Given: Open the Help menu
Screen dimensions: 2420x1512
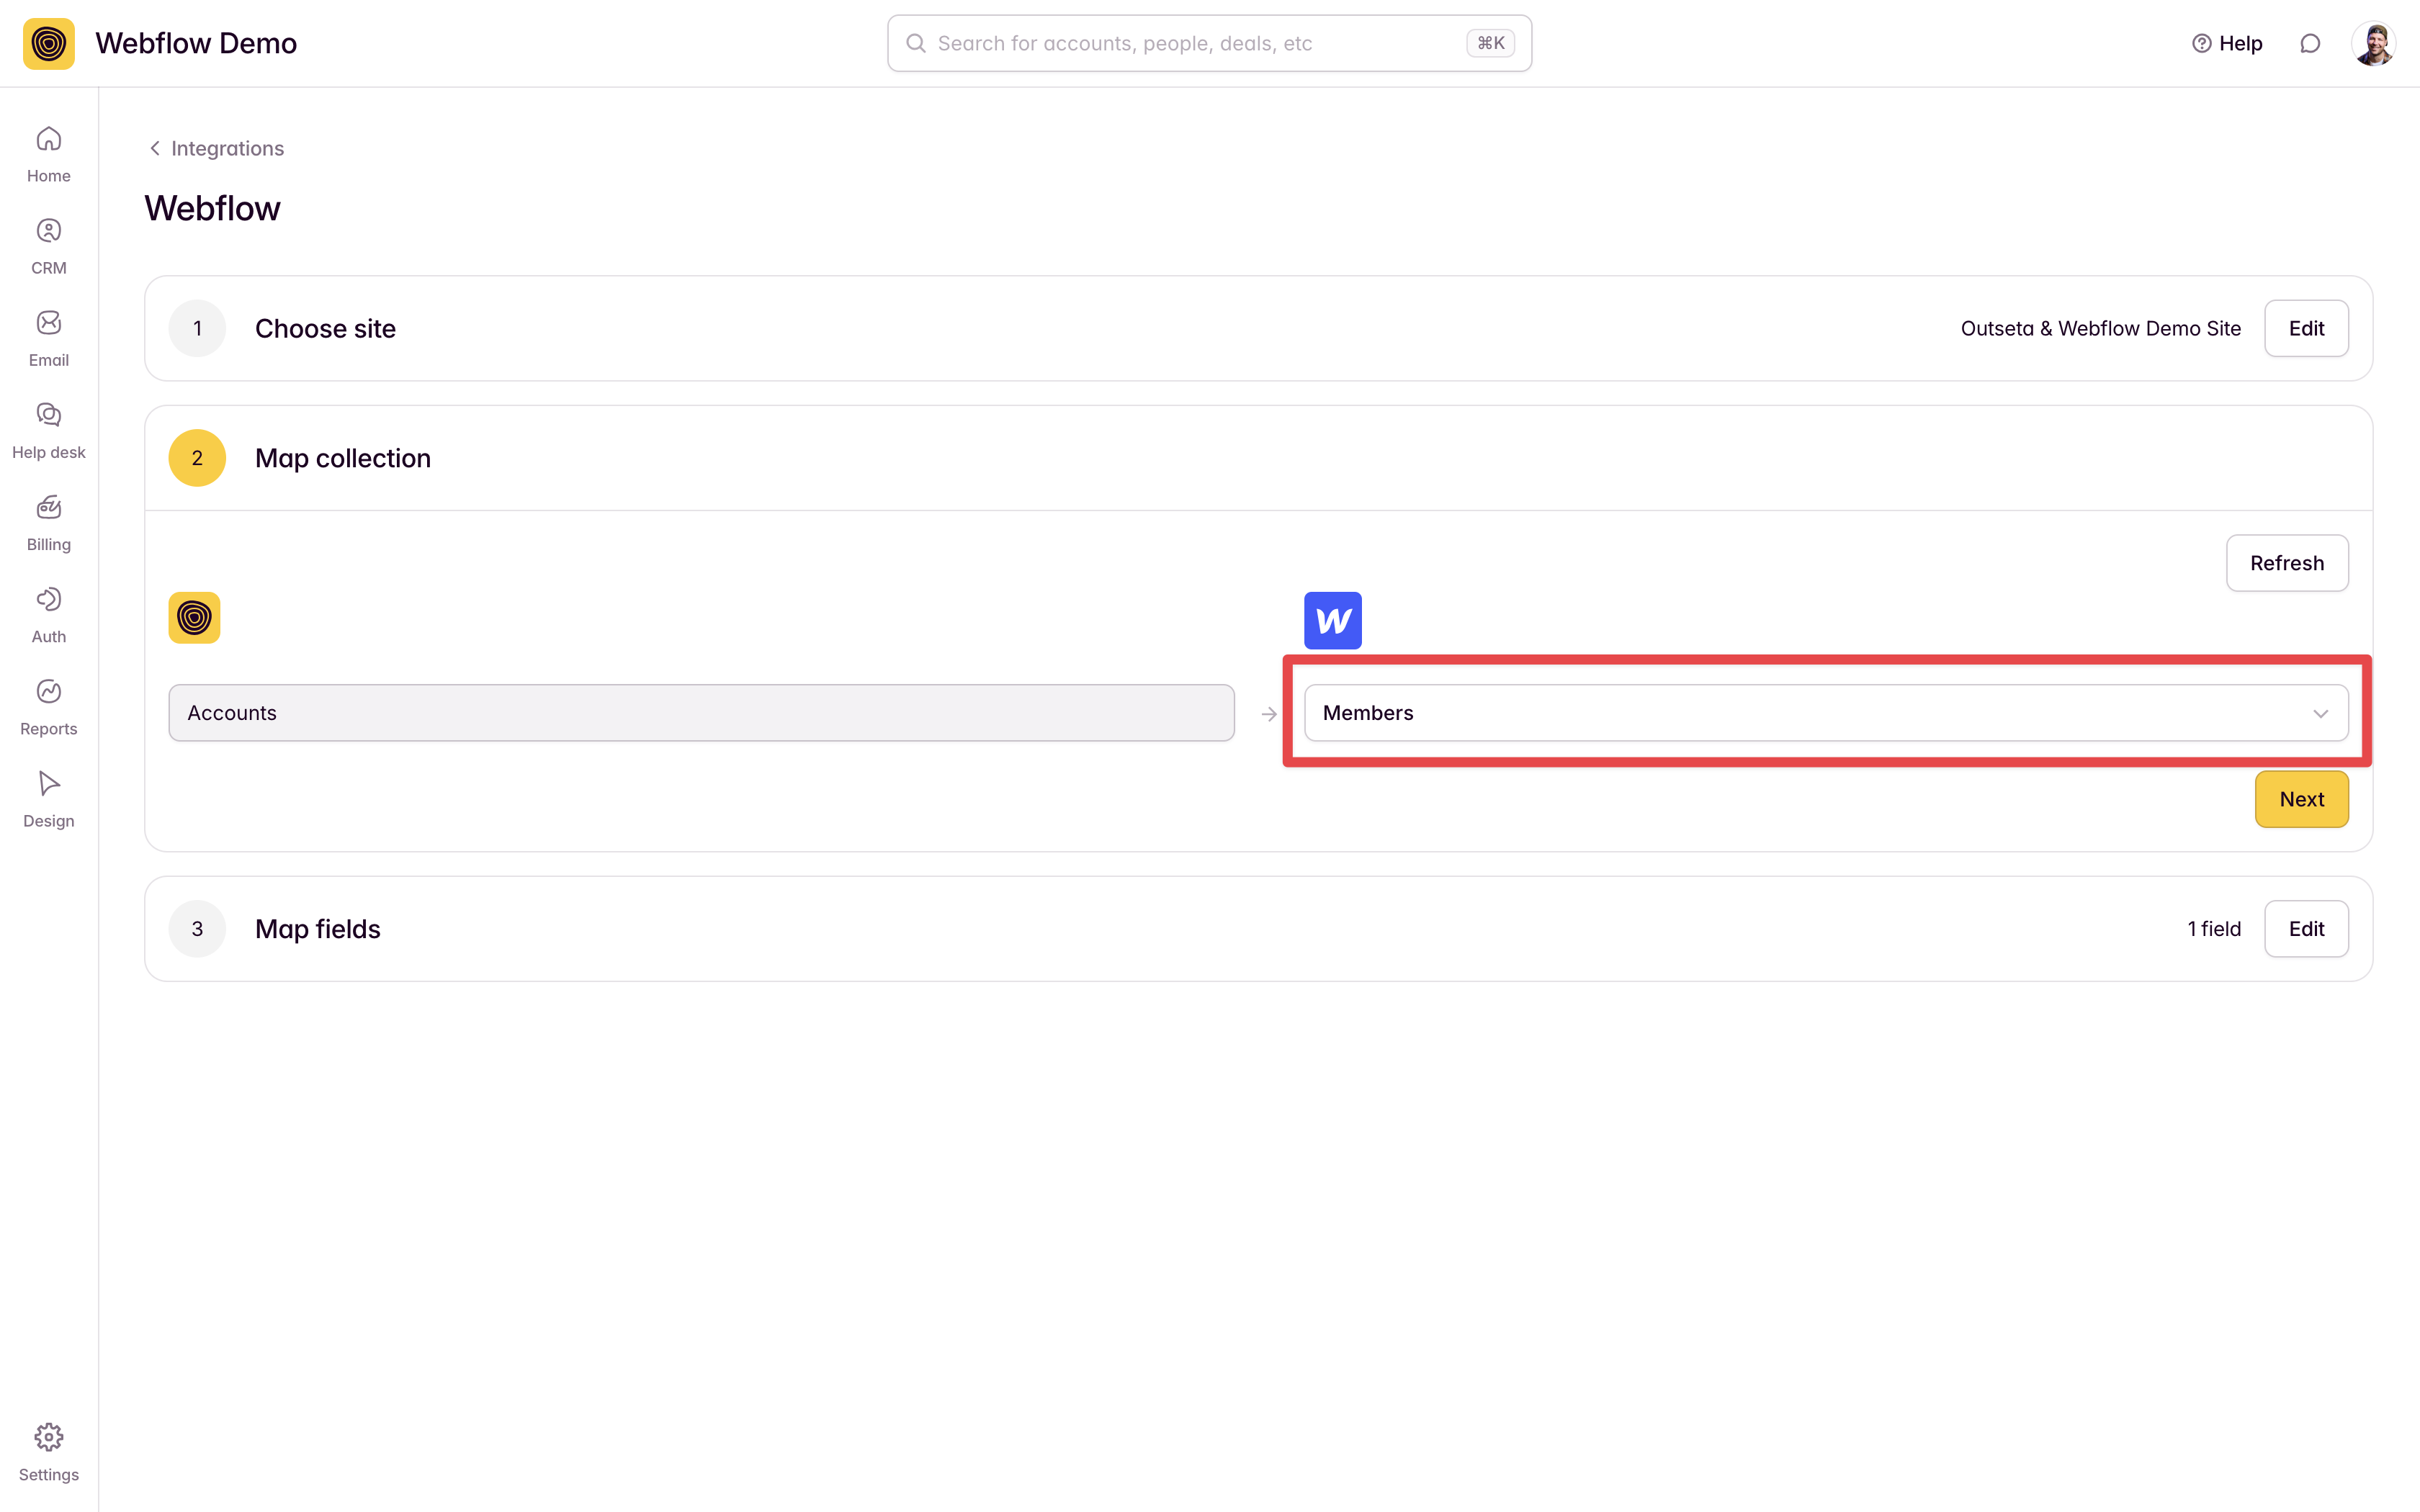Looking at the screenshot, I should pyautogui.click(x=2226, y=43).
